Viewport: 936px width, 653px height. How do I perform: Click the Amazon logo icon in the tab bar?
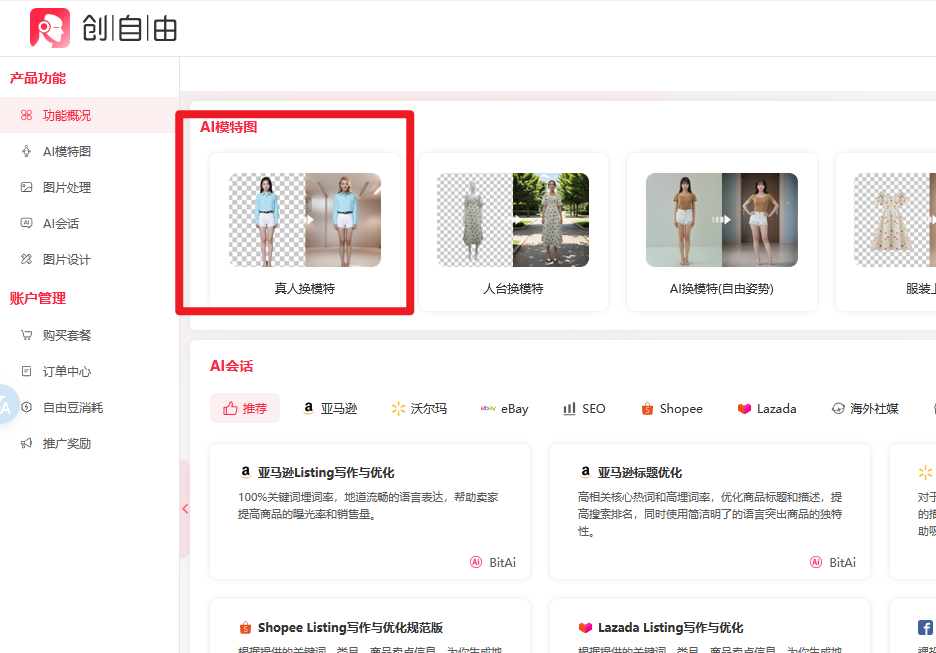pos(309,408)
